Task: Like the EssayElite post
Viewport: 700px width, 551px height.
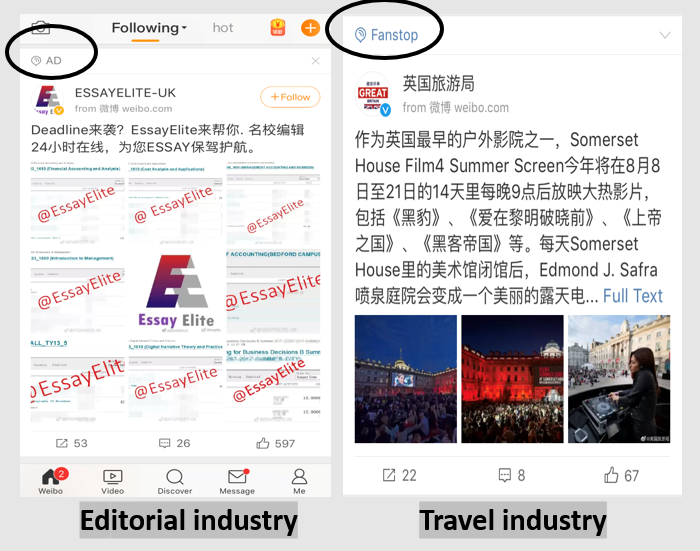Action: pyautogui.click(x=274, y=443)
